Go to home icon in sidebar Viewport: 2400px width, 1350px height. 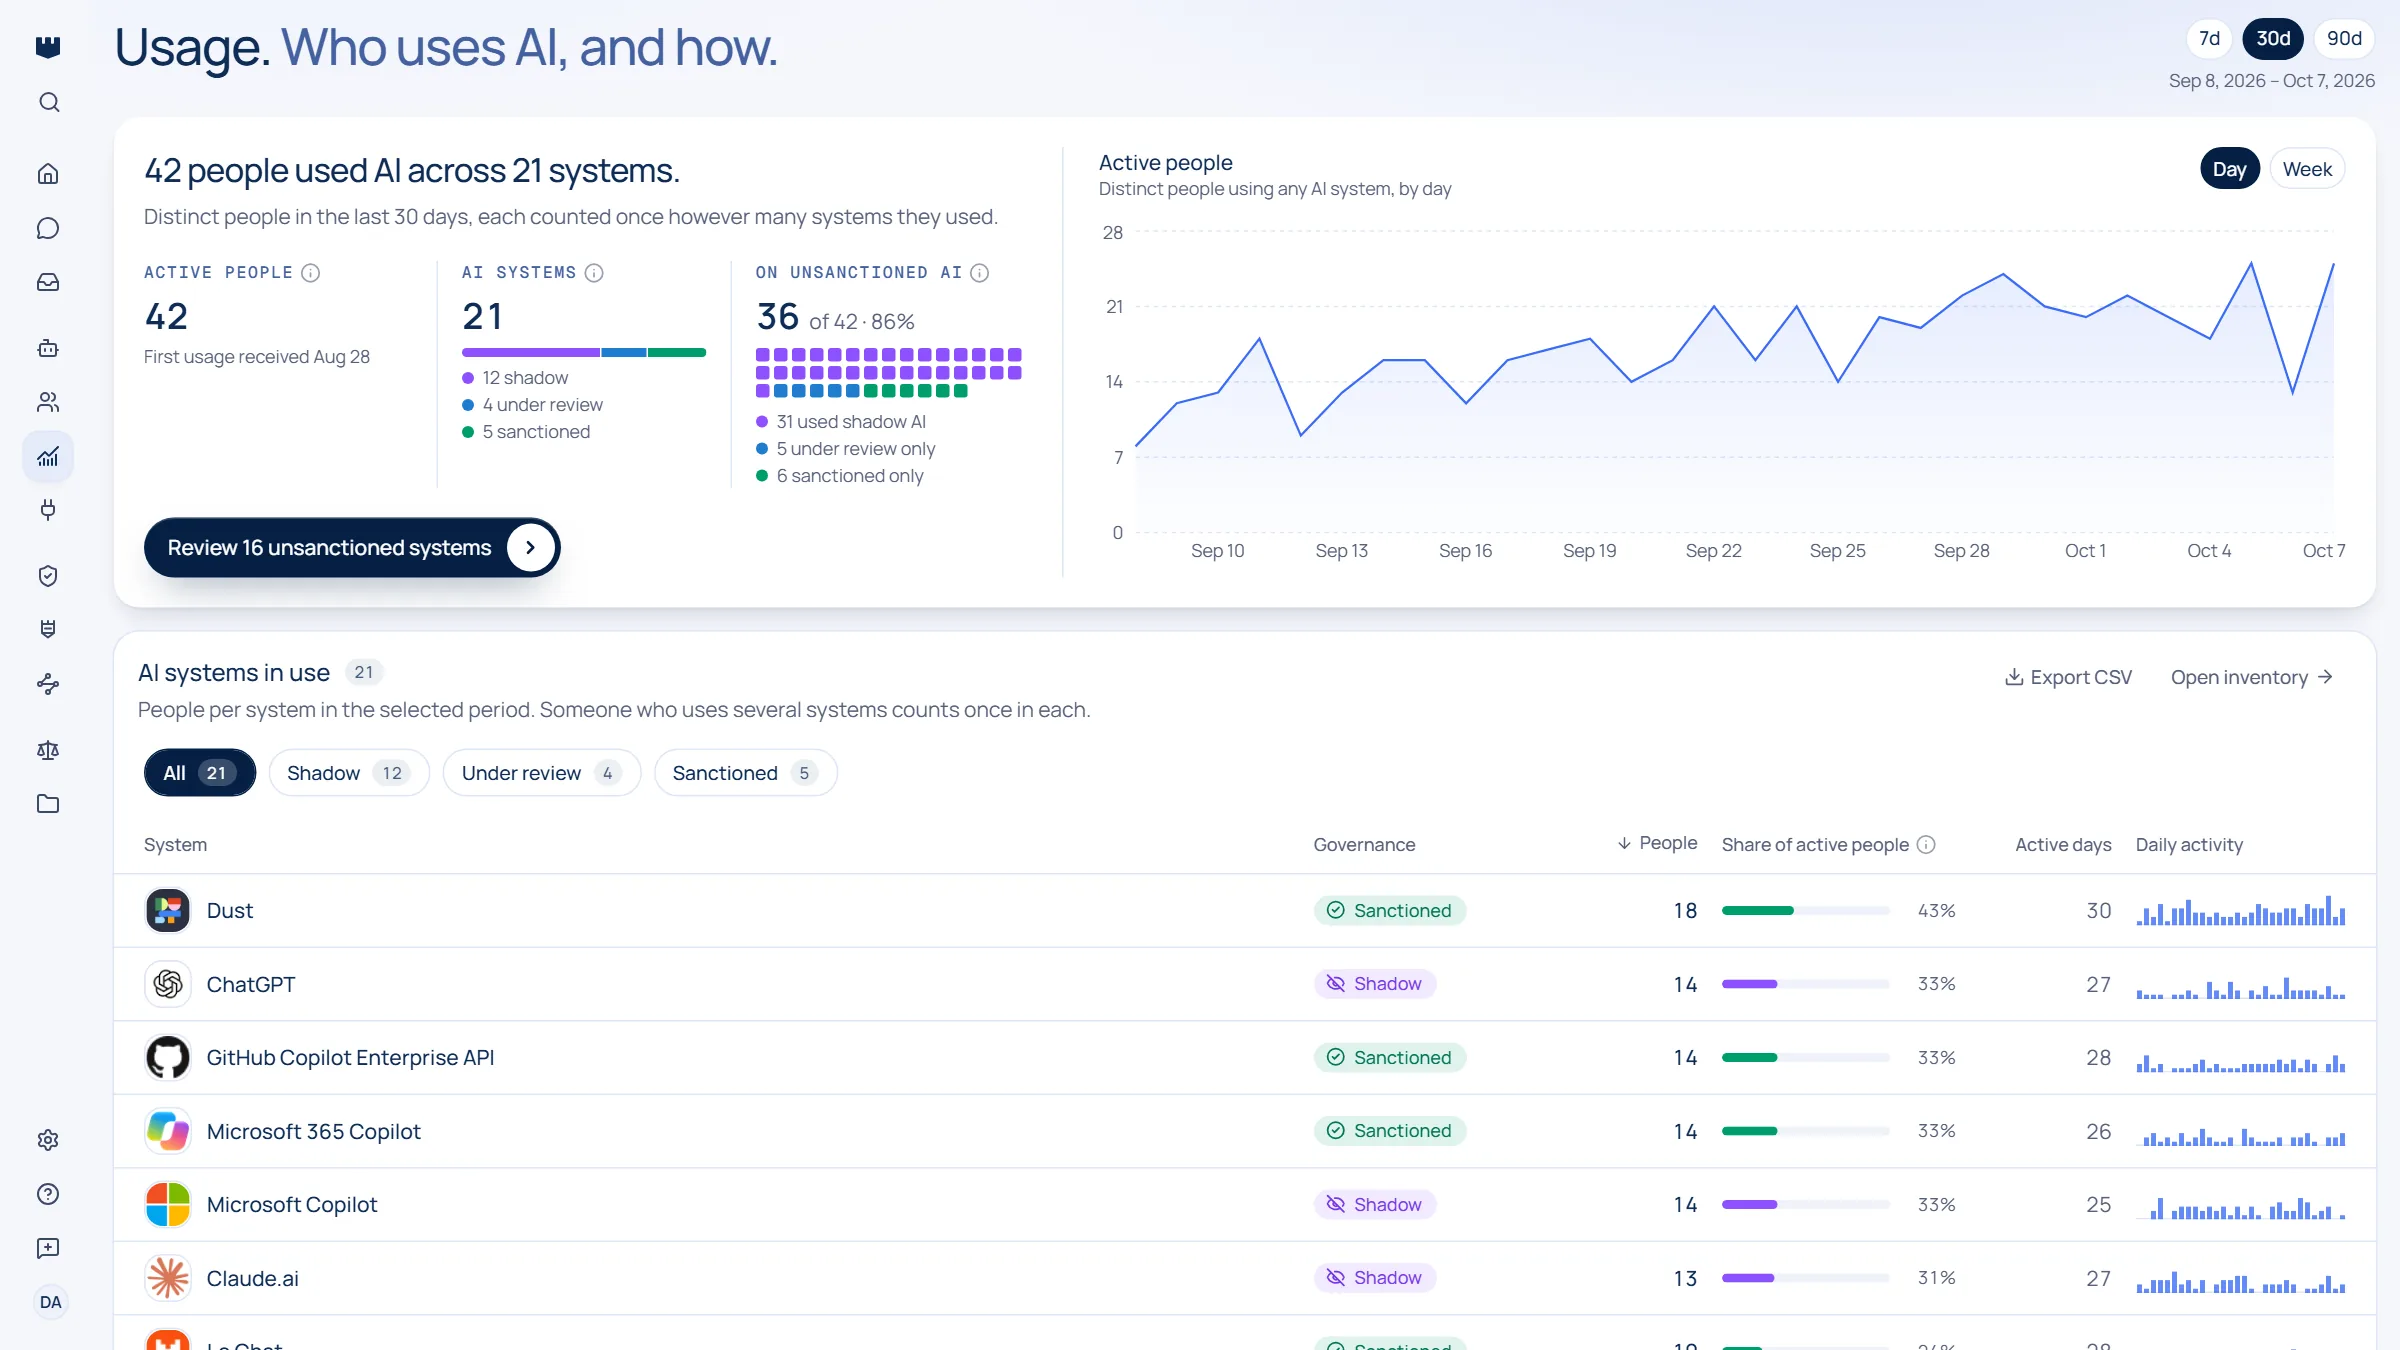(48, 174)
